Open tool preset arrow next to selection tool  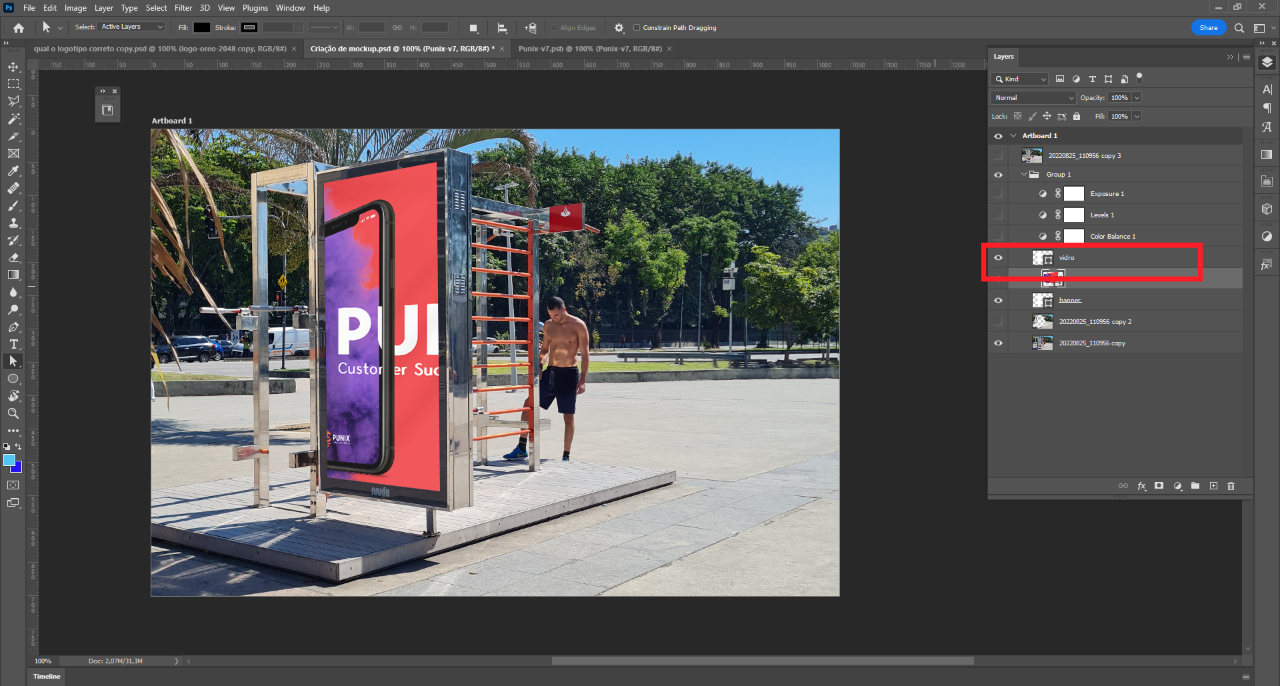pyautogui.click(x=61, y=28)
